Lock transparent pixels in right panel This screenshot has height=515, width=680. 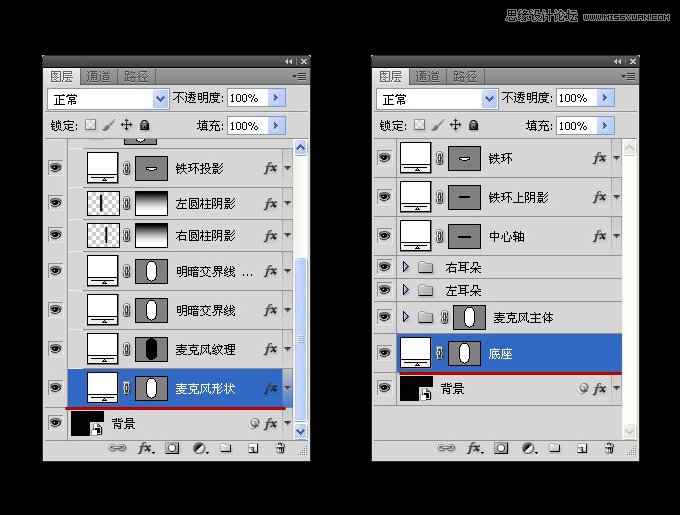[420, 125]
